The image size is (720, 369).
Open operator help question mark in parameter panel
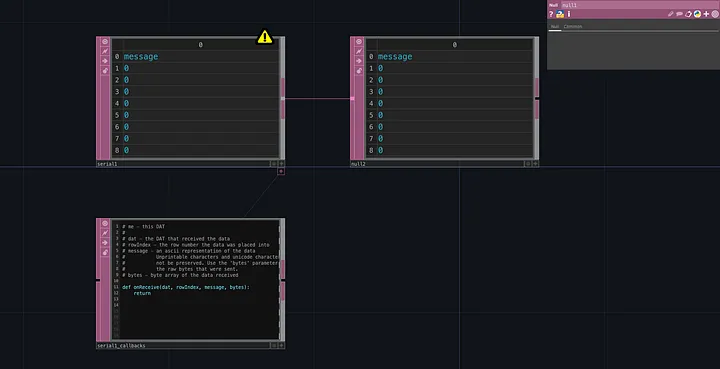pos(551,14)
